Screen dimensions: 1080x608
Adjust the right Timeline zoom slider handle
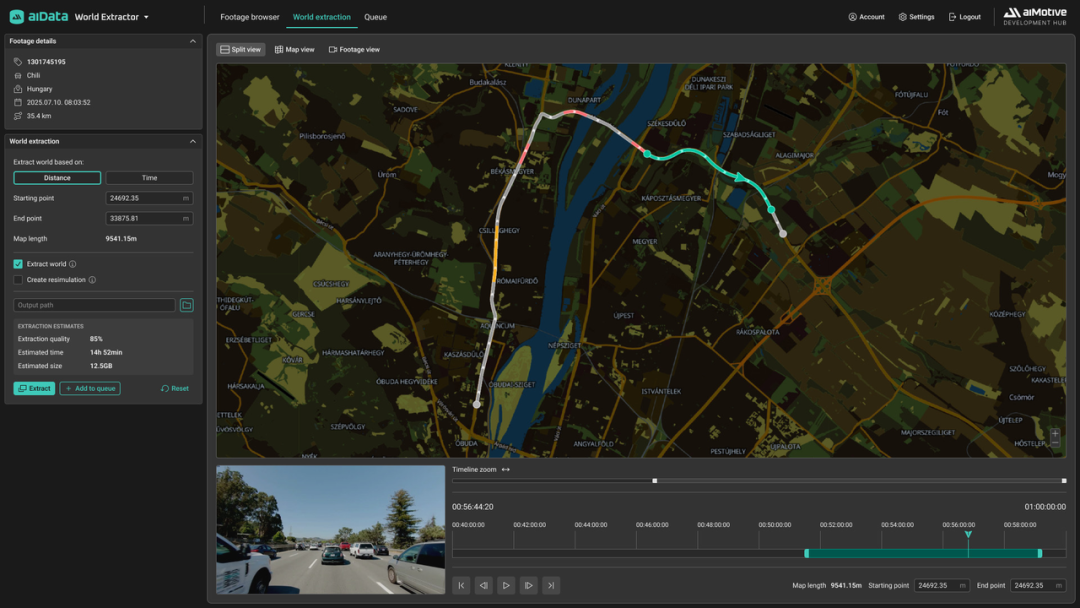(x=1063, y=481)
